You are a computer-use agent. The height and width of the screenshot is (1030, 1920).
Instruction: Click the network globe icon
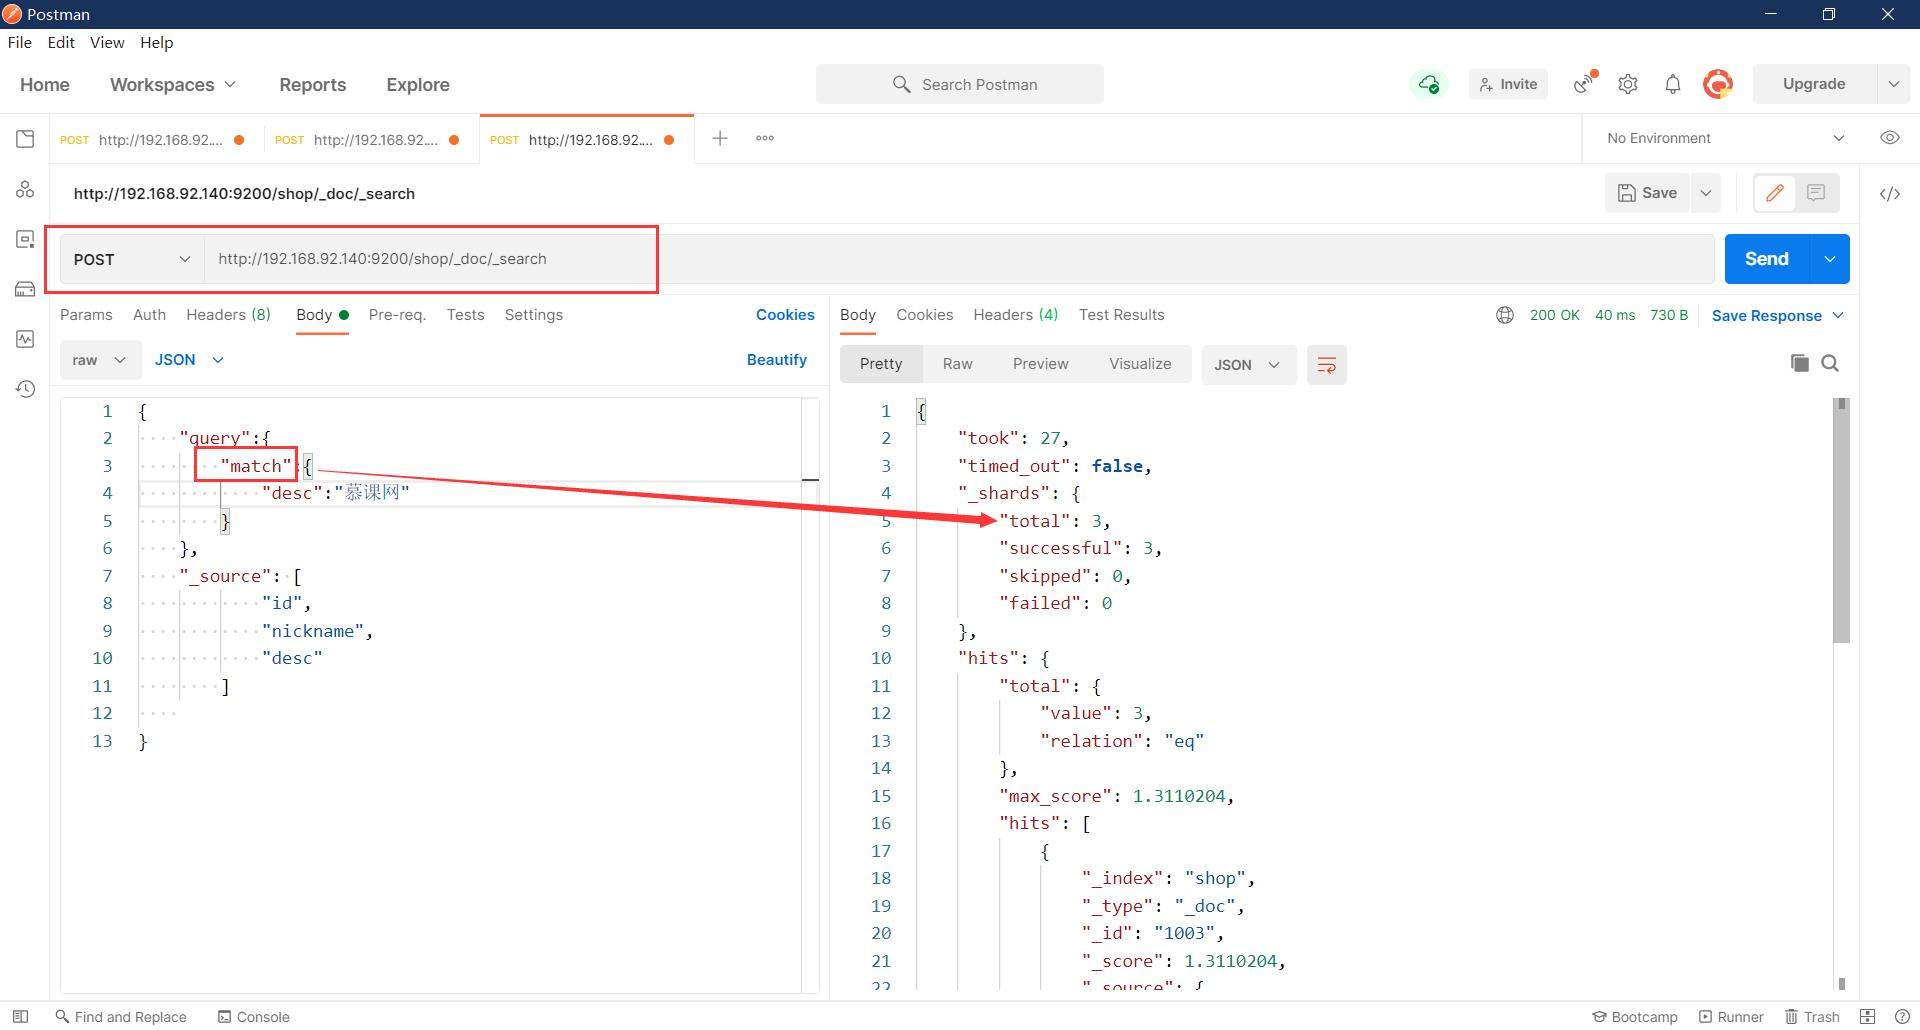click(1505, 315)
